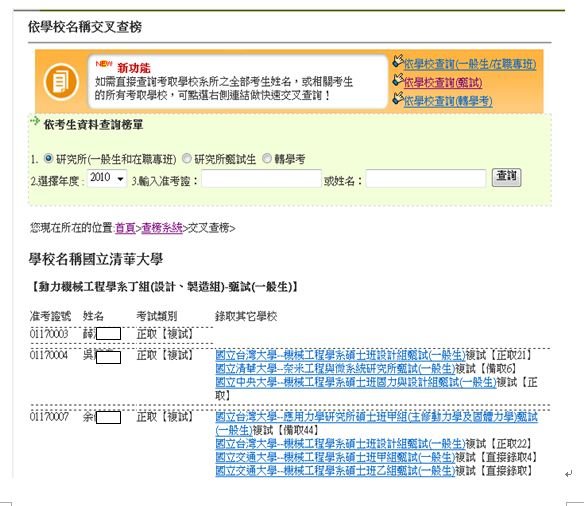Viewport: 584px width, 506px height.
Task: Select 轉學考 radio button
Action: coord(267,158)
